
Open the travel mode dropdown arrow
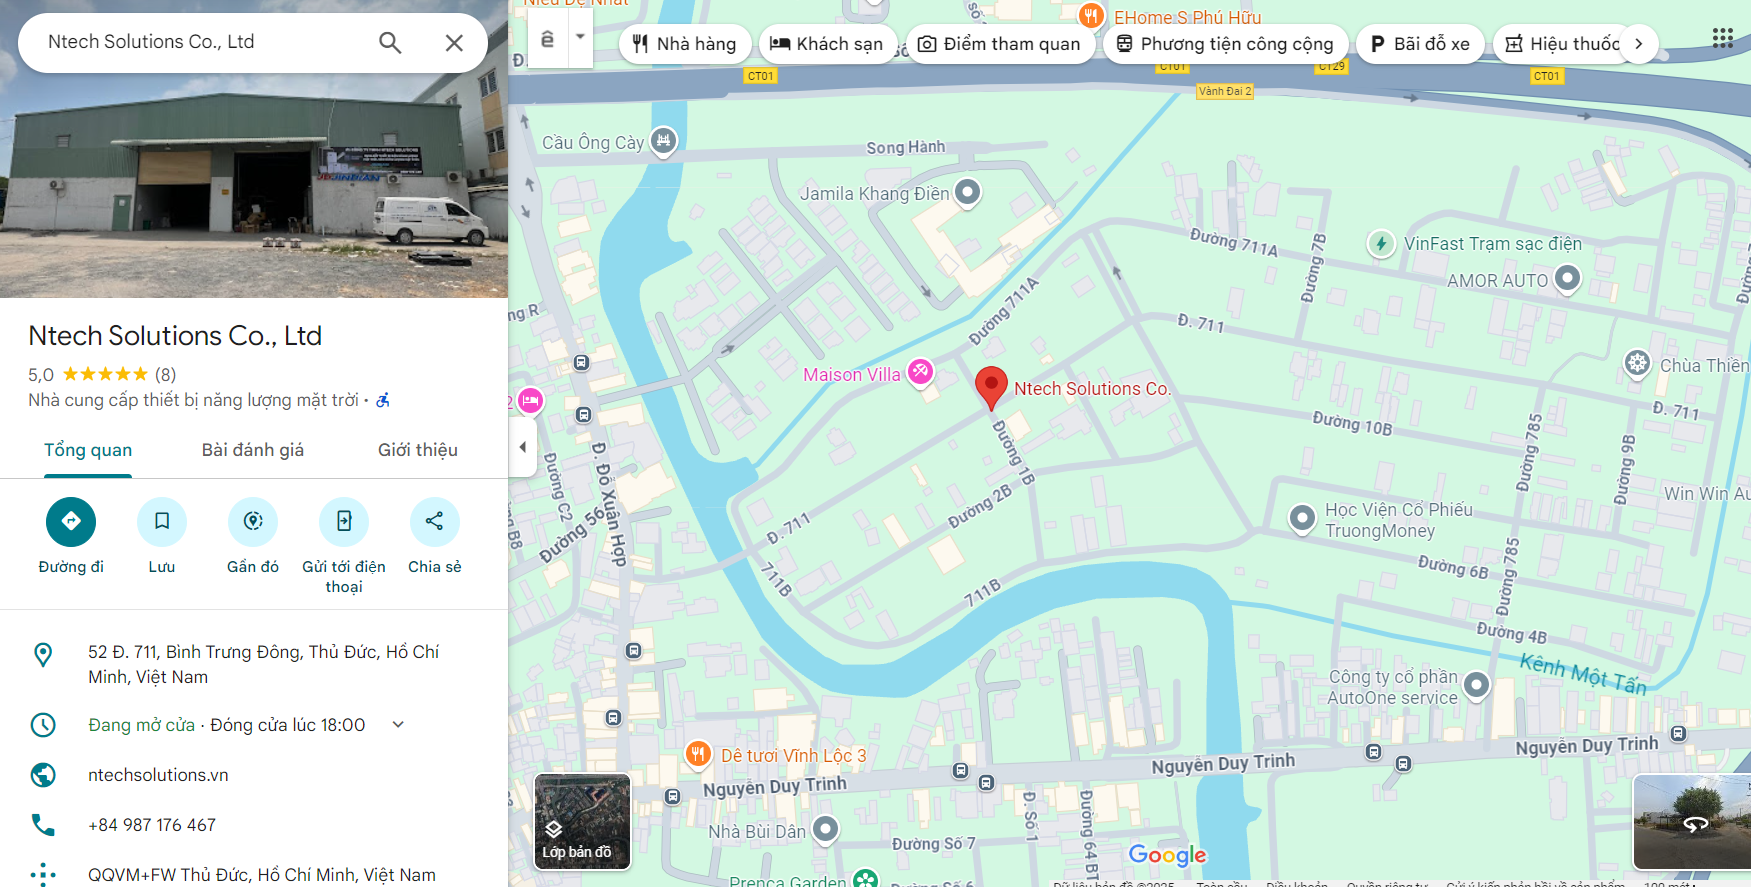pyautogui.click(x=580, y=37)
